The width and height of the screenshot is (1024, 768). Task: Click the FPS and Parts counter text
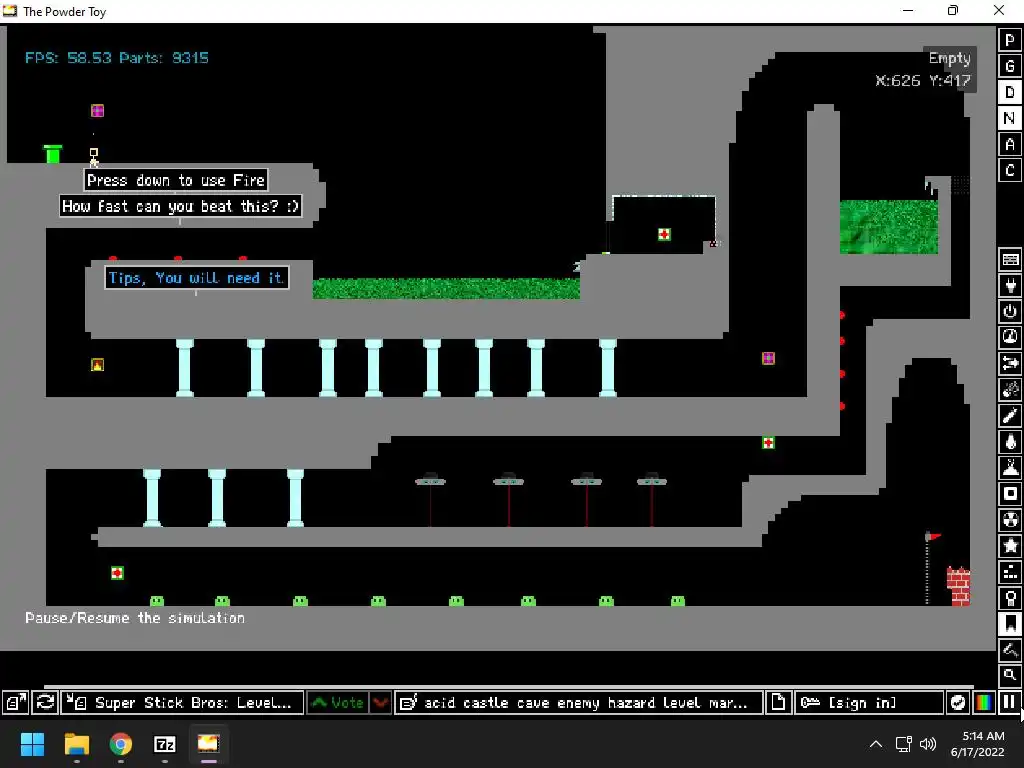117,58
